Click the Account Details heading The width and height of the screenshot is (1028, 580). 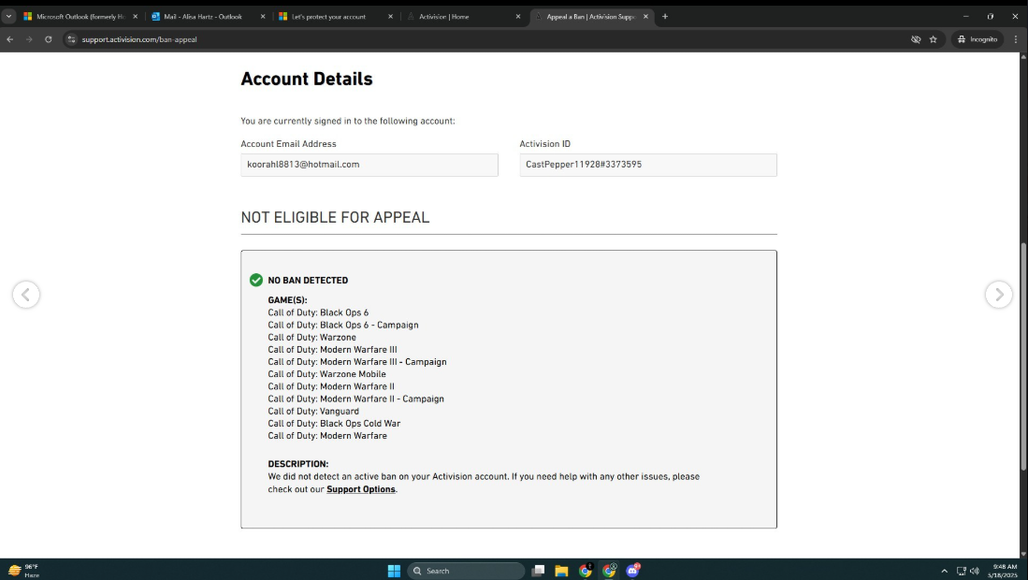pyautogui.click(x=307, y=79)
